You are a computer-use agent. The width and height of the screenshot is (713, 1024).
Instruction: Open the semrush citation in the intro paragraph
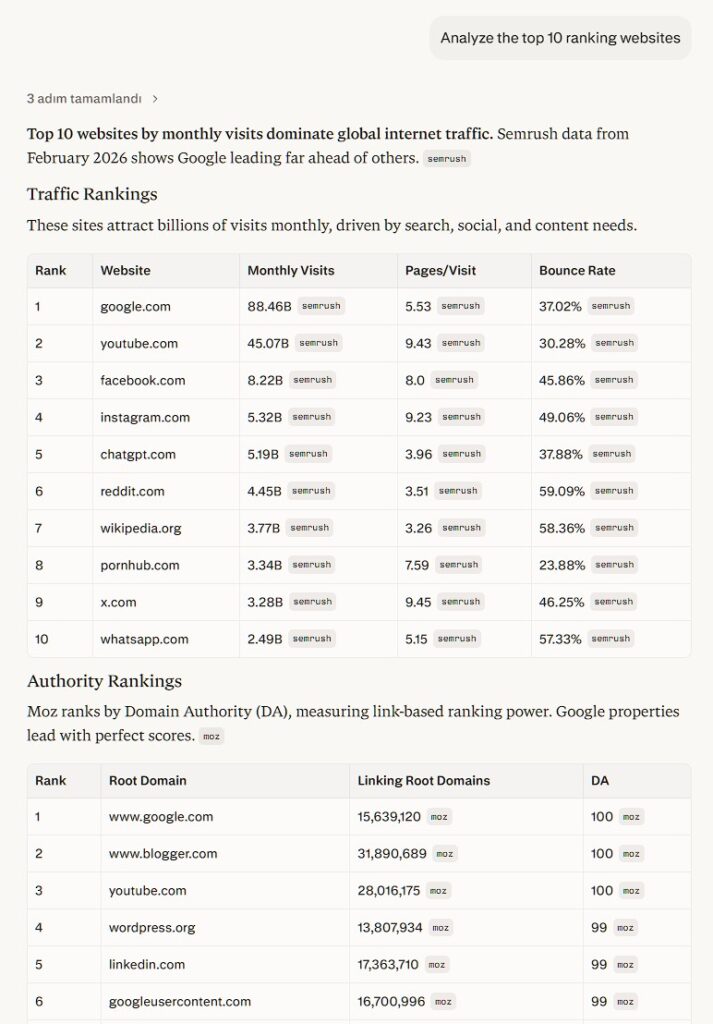(446, 158)
